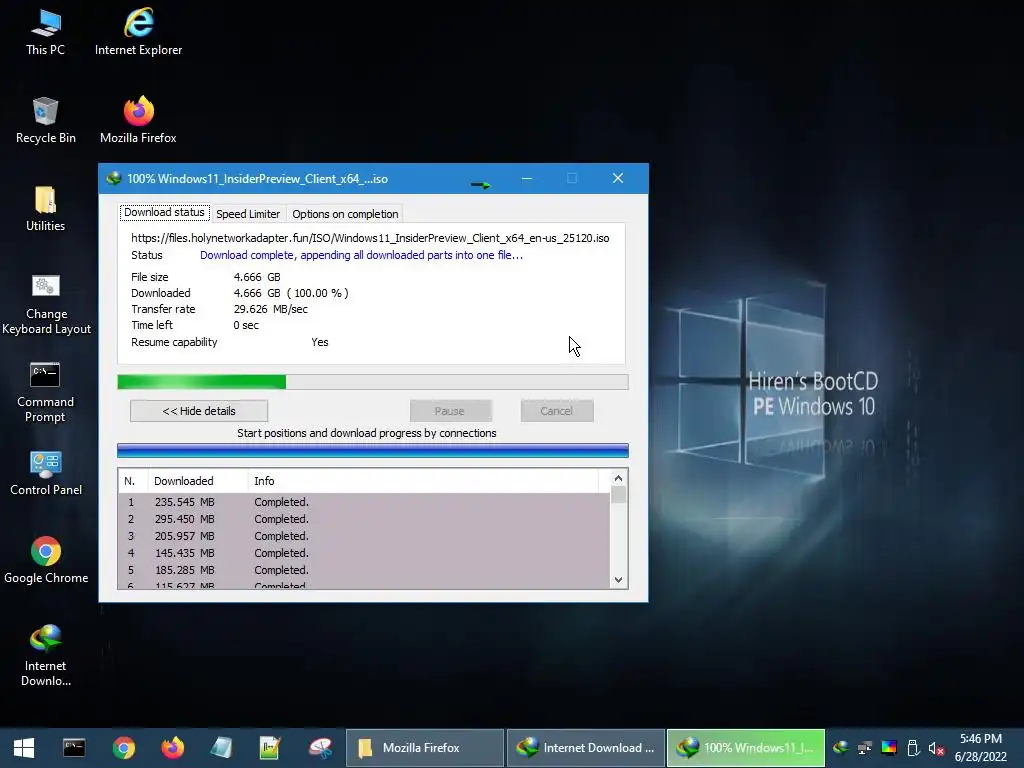Open Change Keyboard Layout shortcut
This screenshot has width=1024, height=768.
tap(46, 304)
